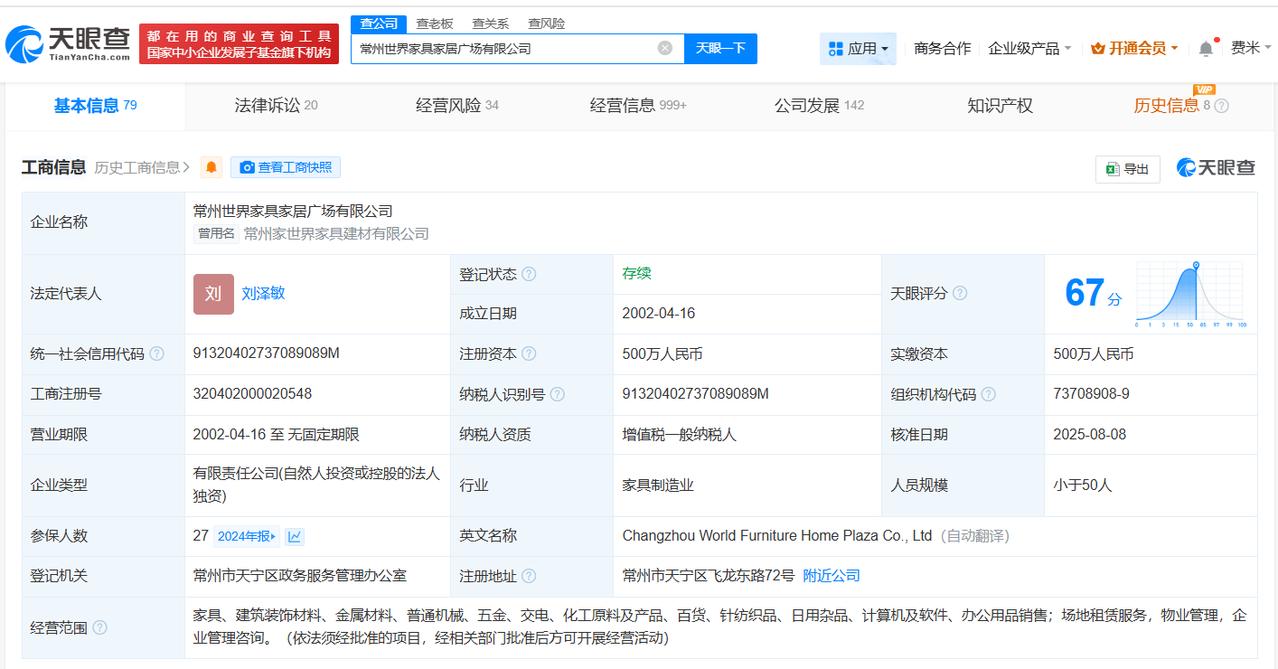Clear the search box with the X icon

point(665,48)
